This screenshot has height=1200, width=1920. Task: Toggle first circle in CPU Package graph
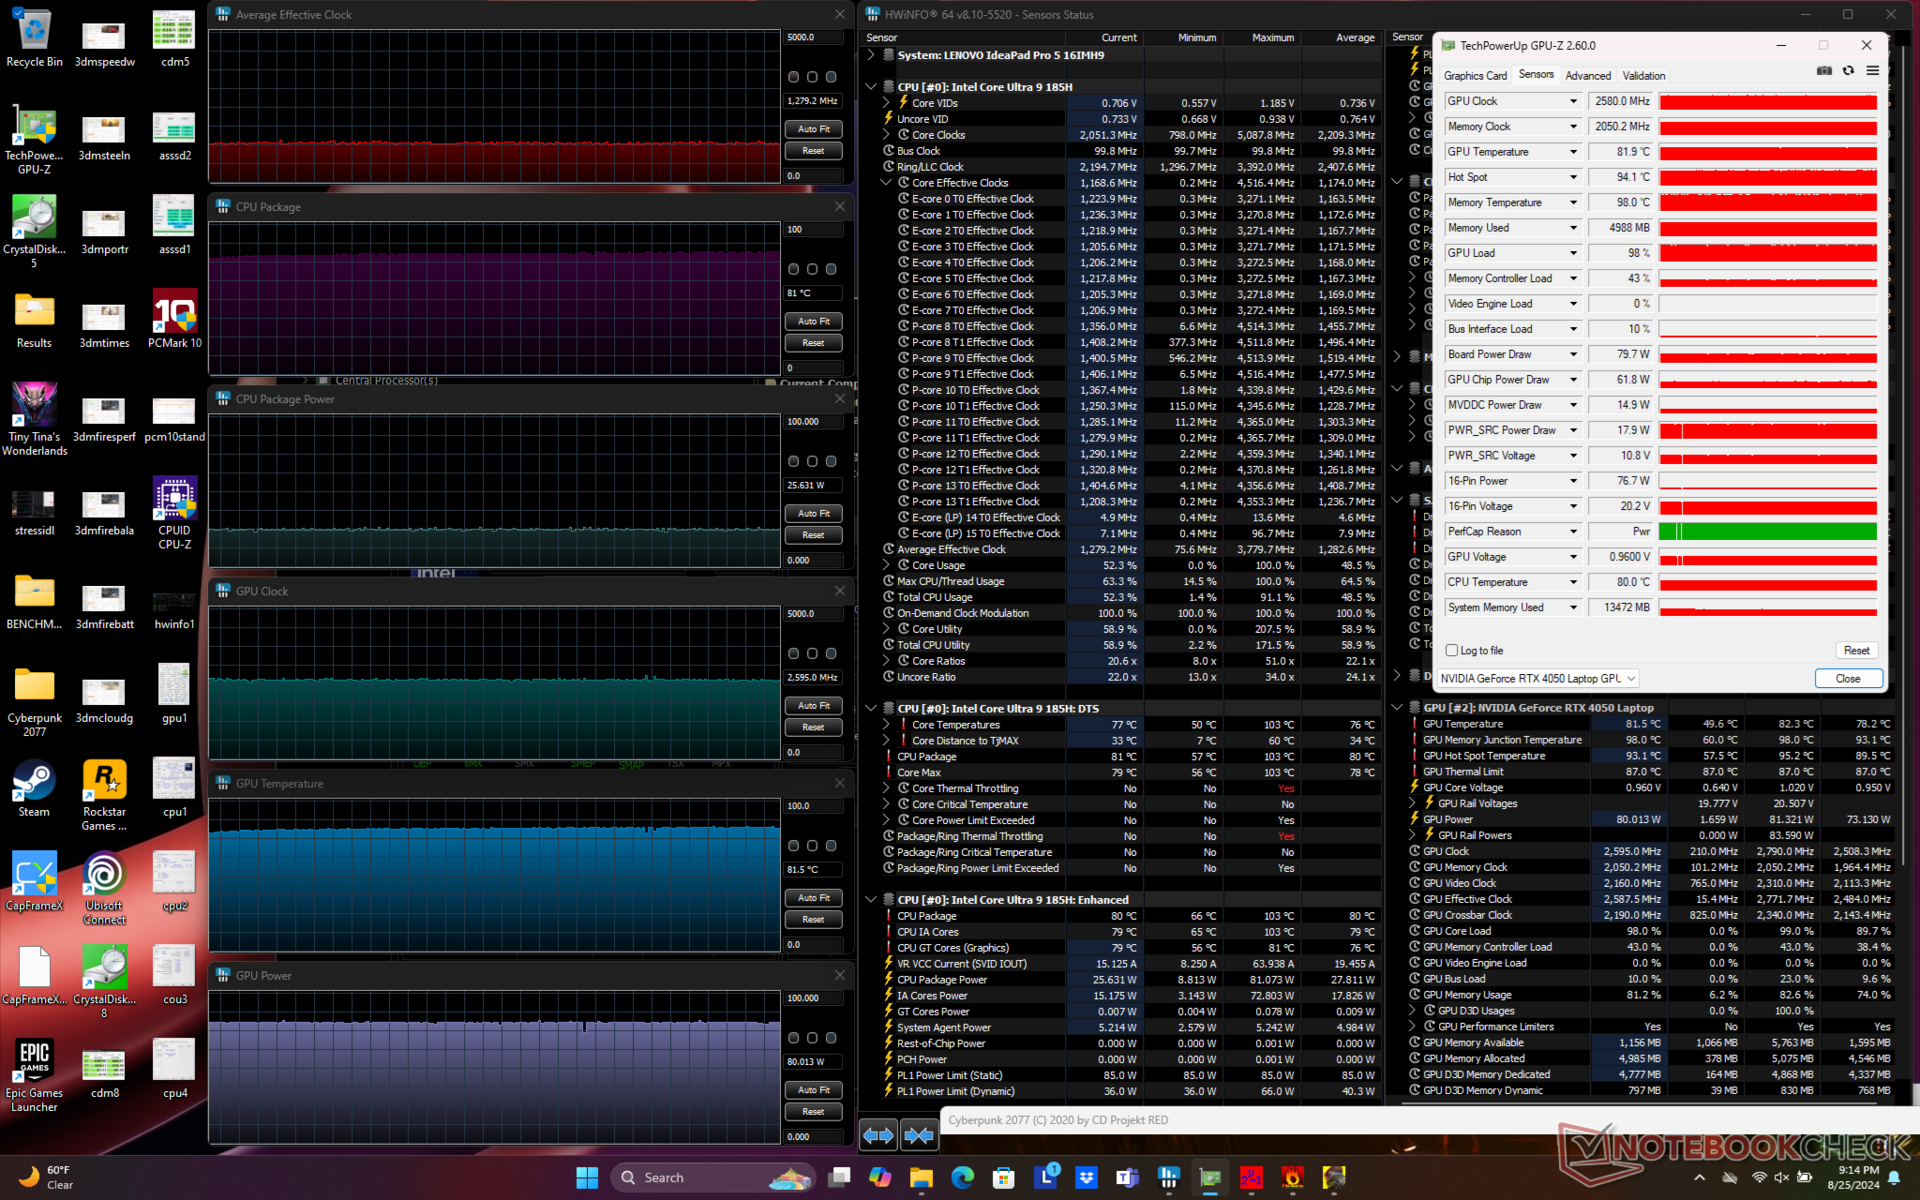tap(793, 269)
